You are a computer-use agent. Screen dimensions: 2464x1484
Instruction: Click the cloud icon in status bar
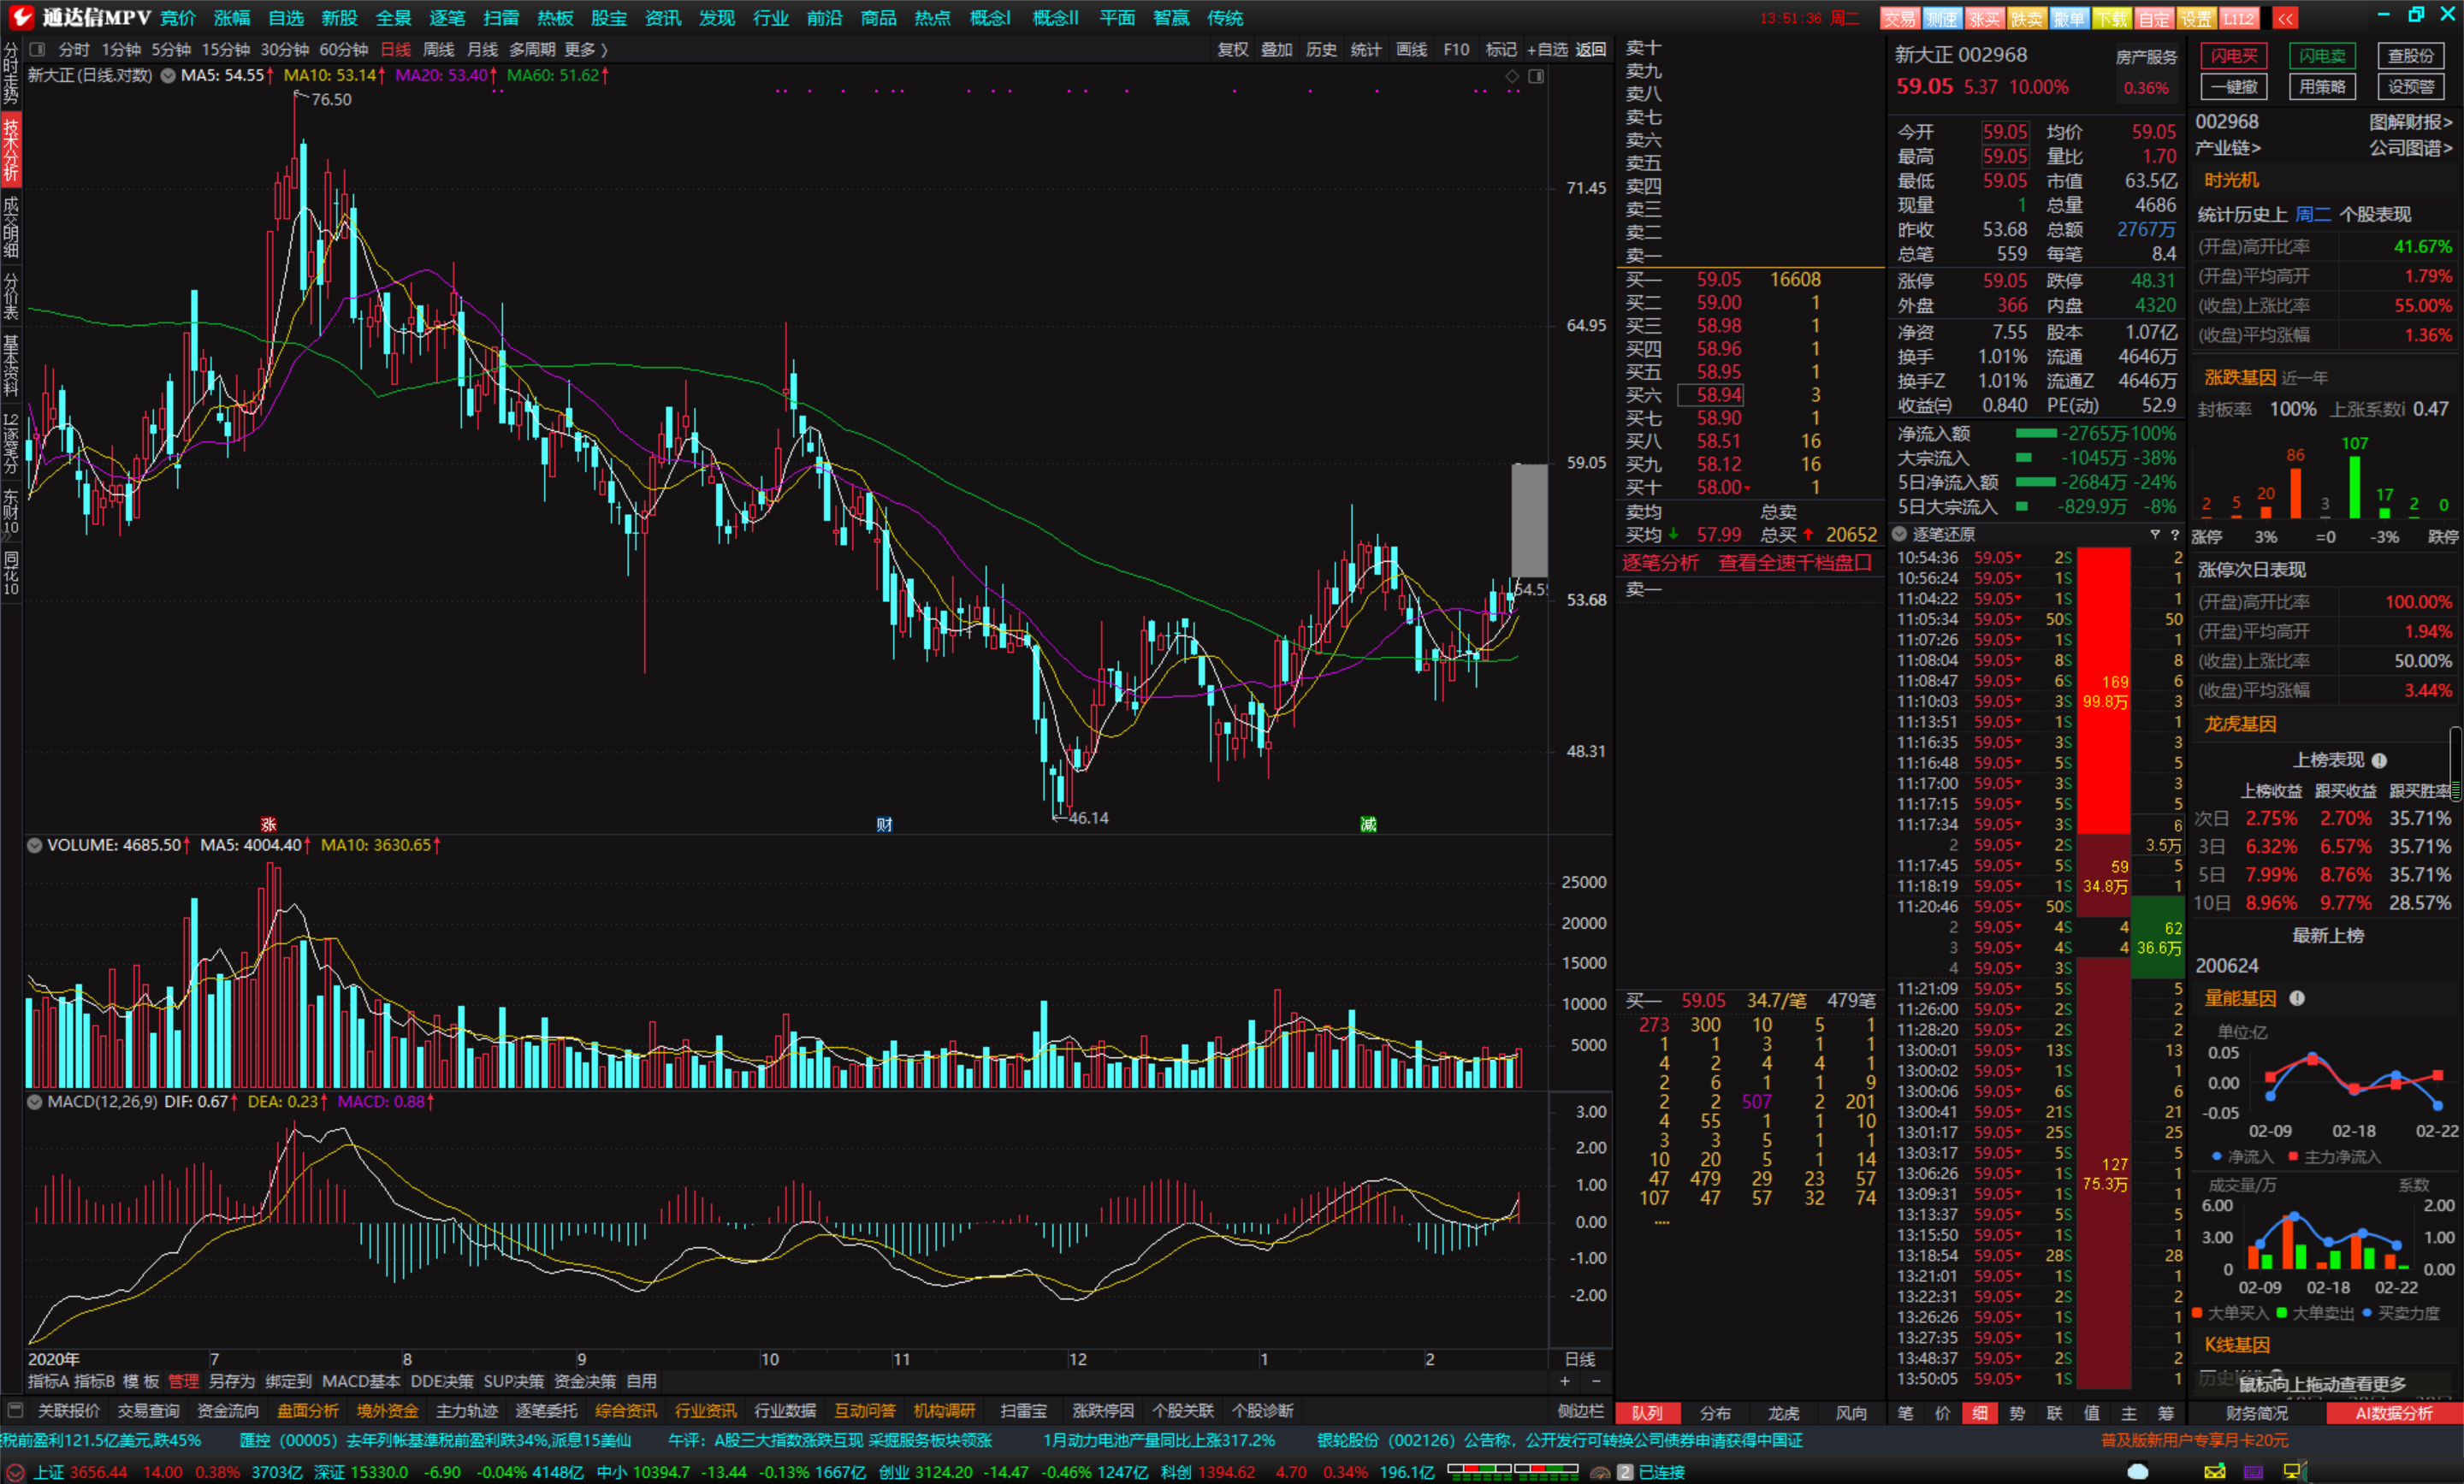tap(2137, 1471)
